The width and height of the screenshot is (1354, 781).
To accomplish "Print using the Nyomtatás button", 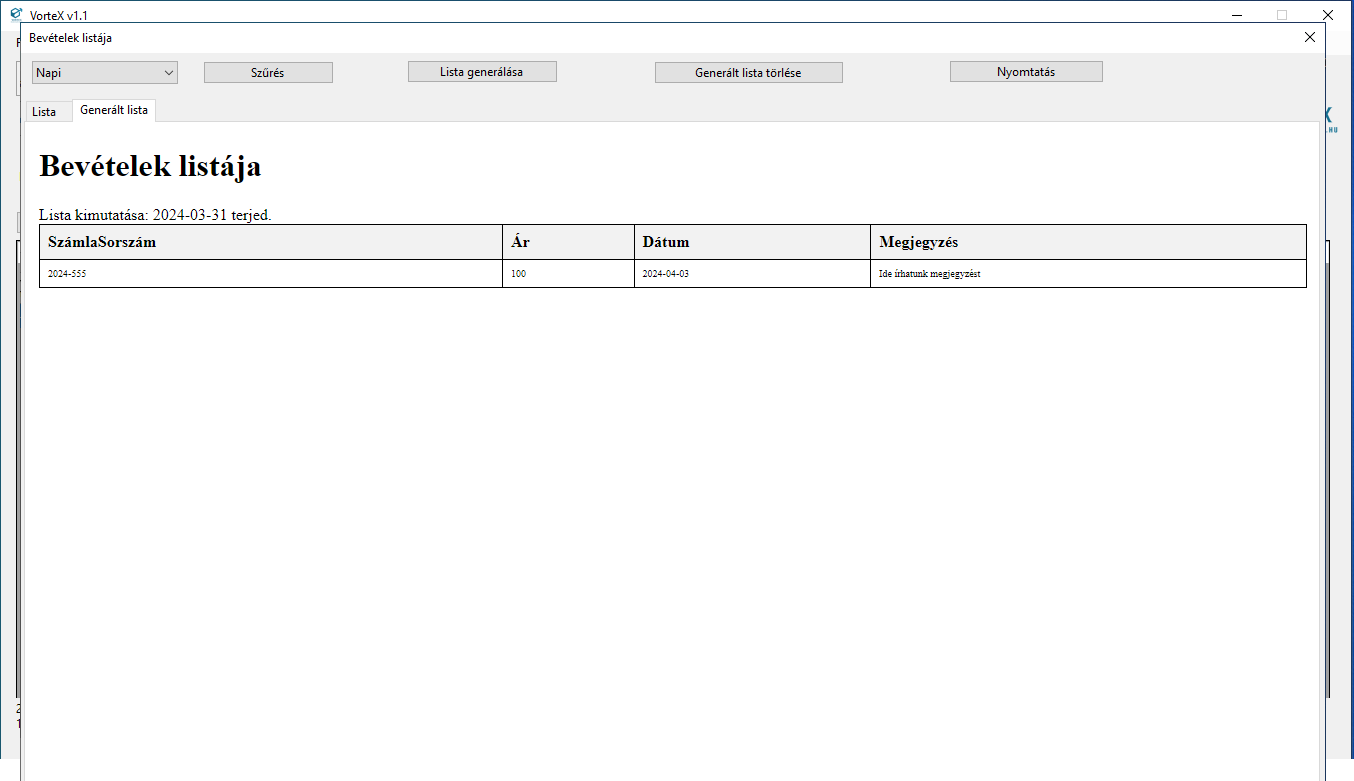I will point(1026,72).
